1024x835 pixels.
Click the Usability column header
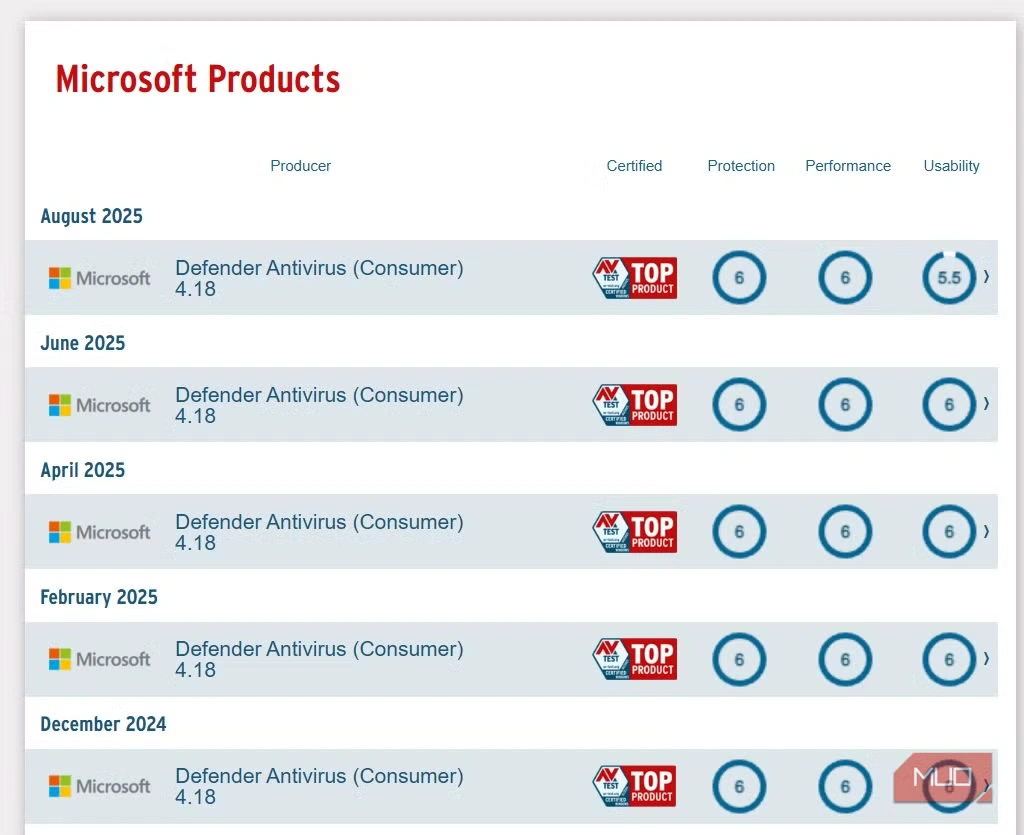click(x=951, y=166)
